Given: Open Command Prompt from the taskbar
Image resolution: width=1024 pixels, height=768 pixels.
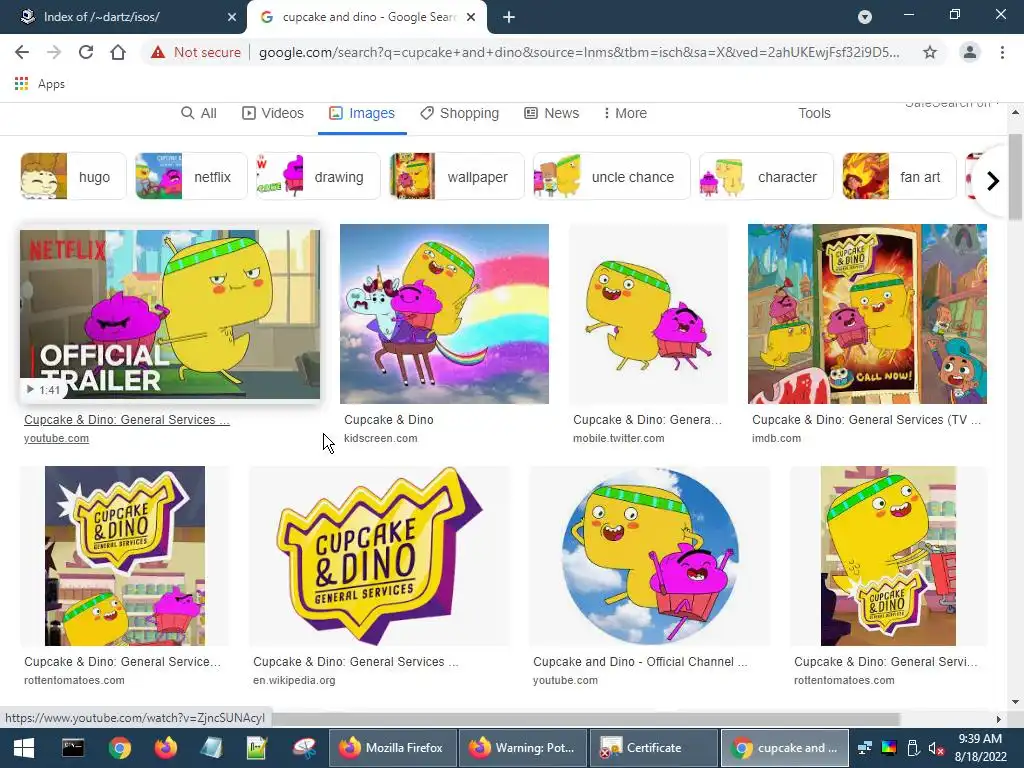Looking at the screenshot, I should [x=72, y=748].
